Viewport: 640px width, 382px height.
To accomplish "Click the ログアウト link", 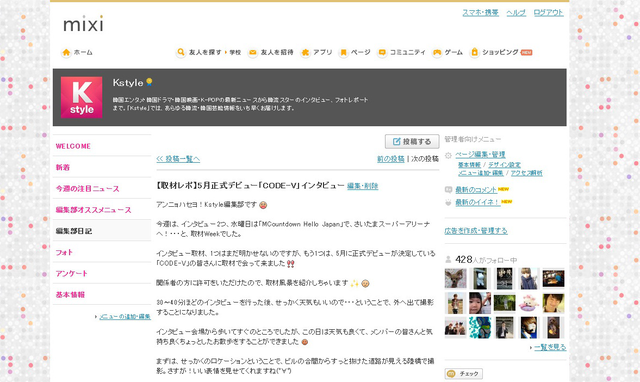I will click(x=548, y=13).
